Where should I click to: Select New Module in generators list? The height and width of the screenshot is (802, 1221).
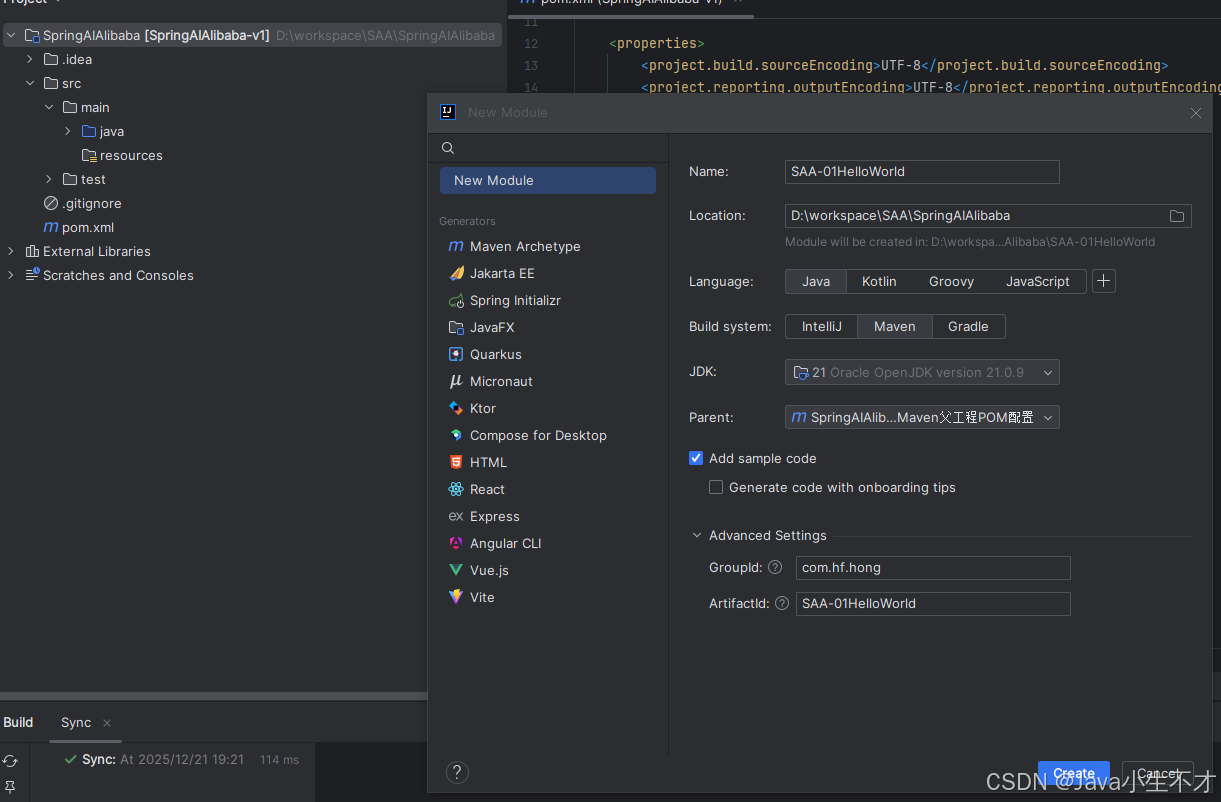point(548,180)
